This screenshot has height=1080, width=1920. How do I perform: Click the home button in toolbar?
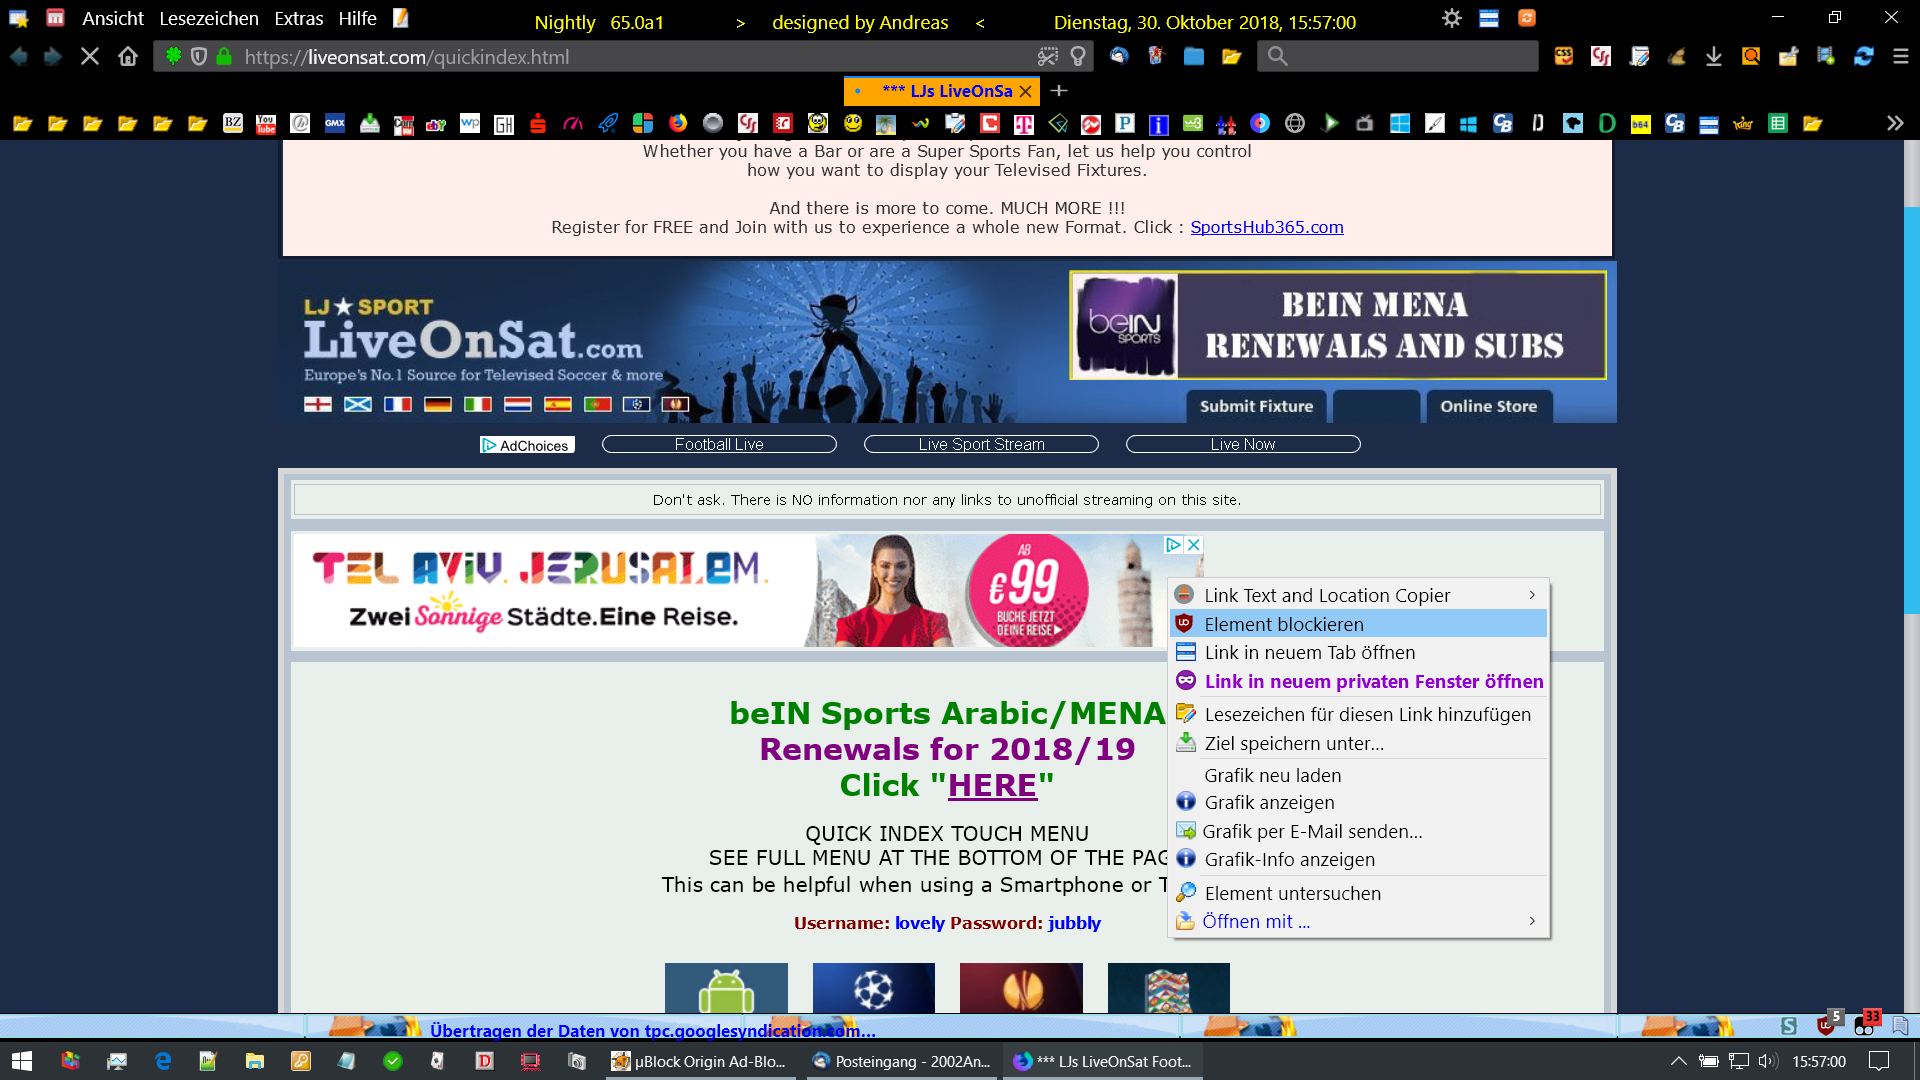(x=128, y=57)
